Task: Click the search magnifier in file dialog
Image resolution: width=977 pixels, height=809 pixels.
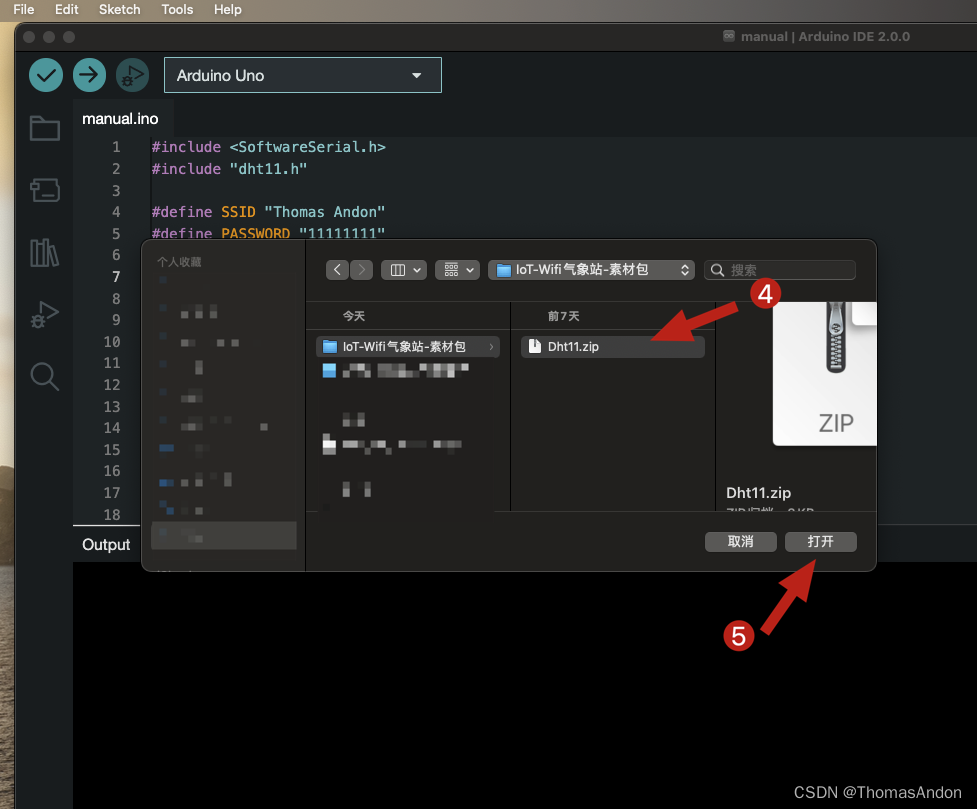Action: 717,270
